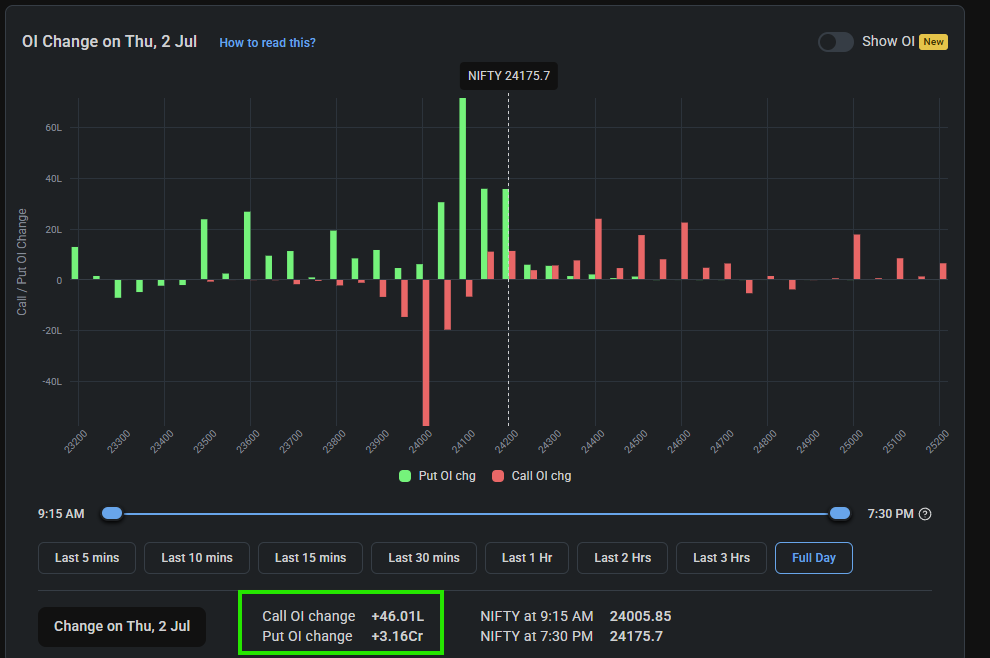Open the 'How to read this?' link

click(267, 43)
